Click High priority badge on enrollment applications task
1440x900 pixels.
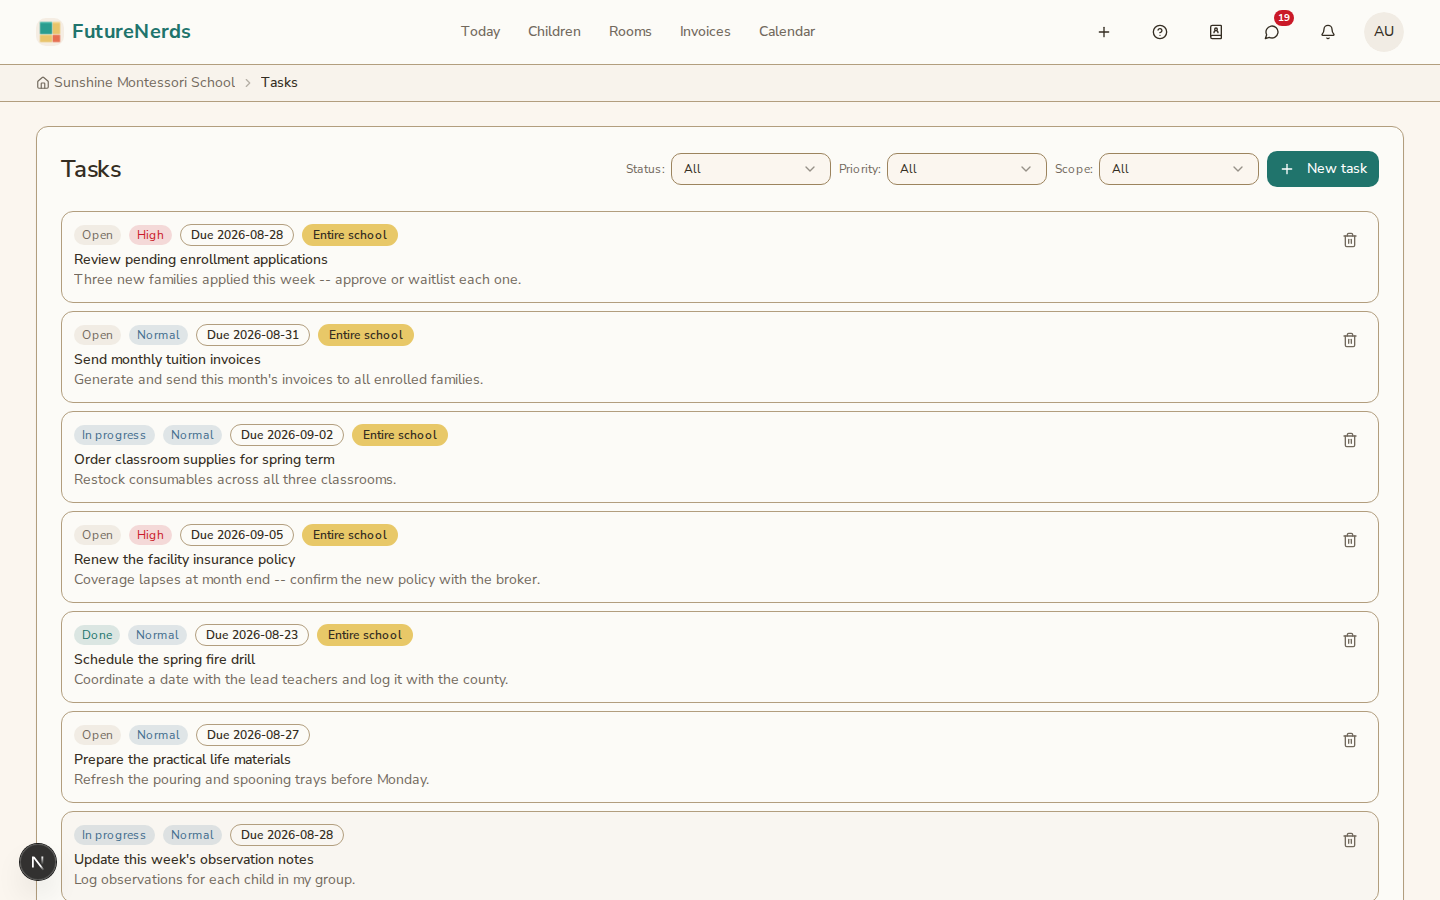click(x=150, y=235)
